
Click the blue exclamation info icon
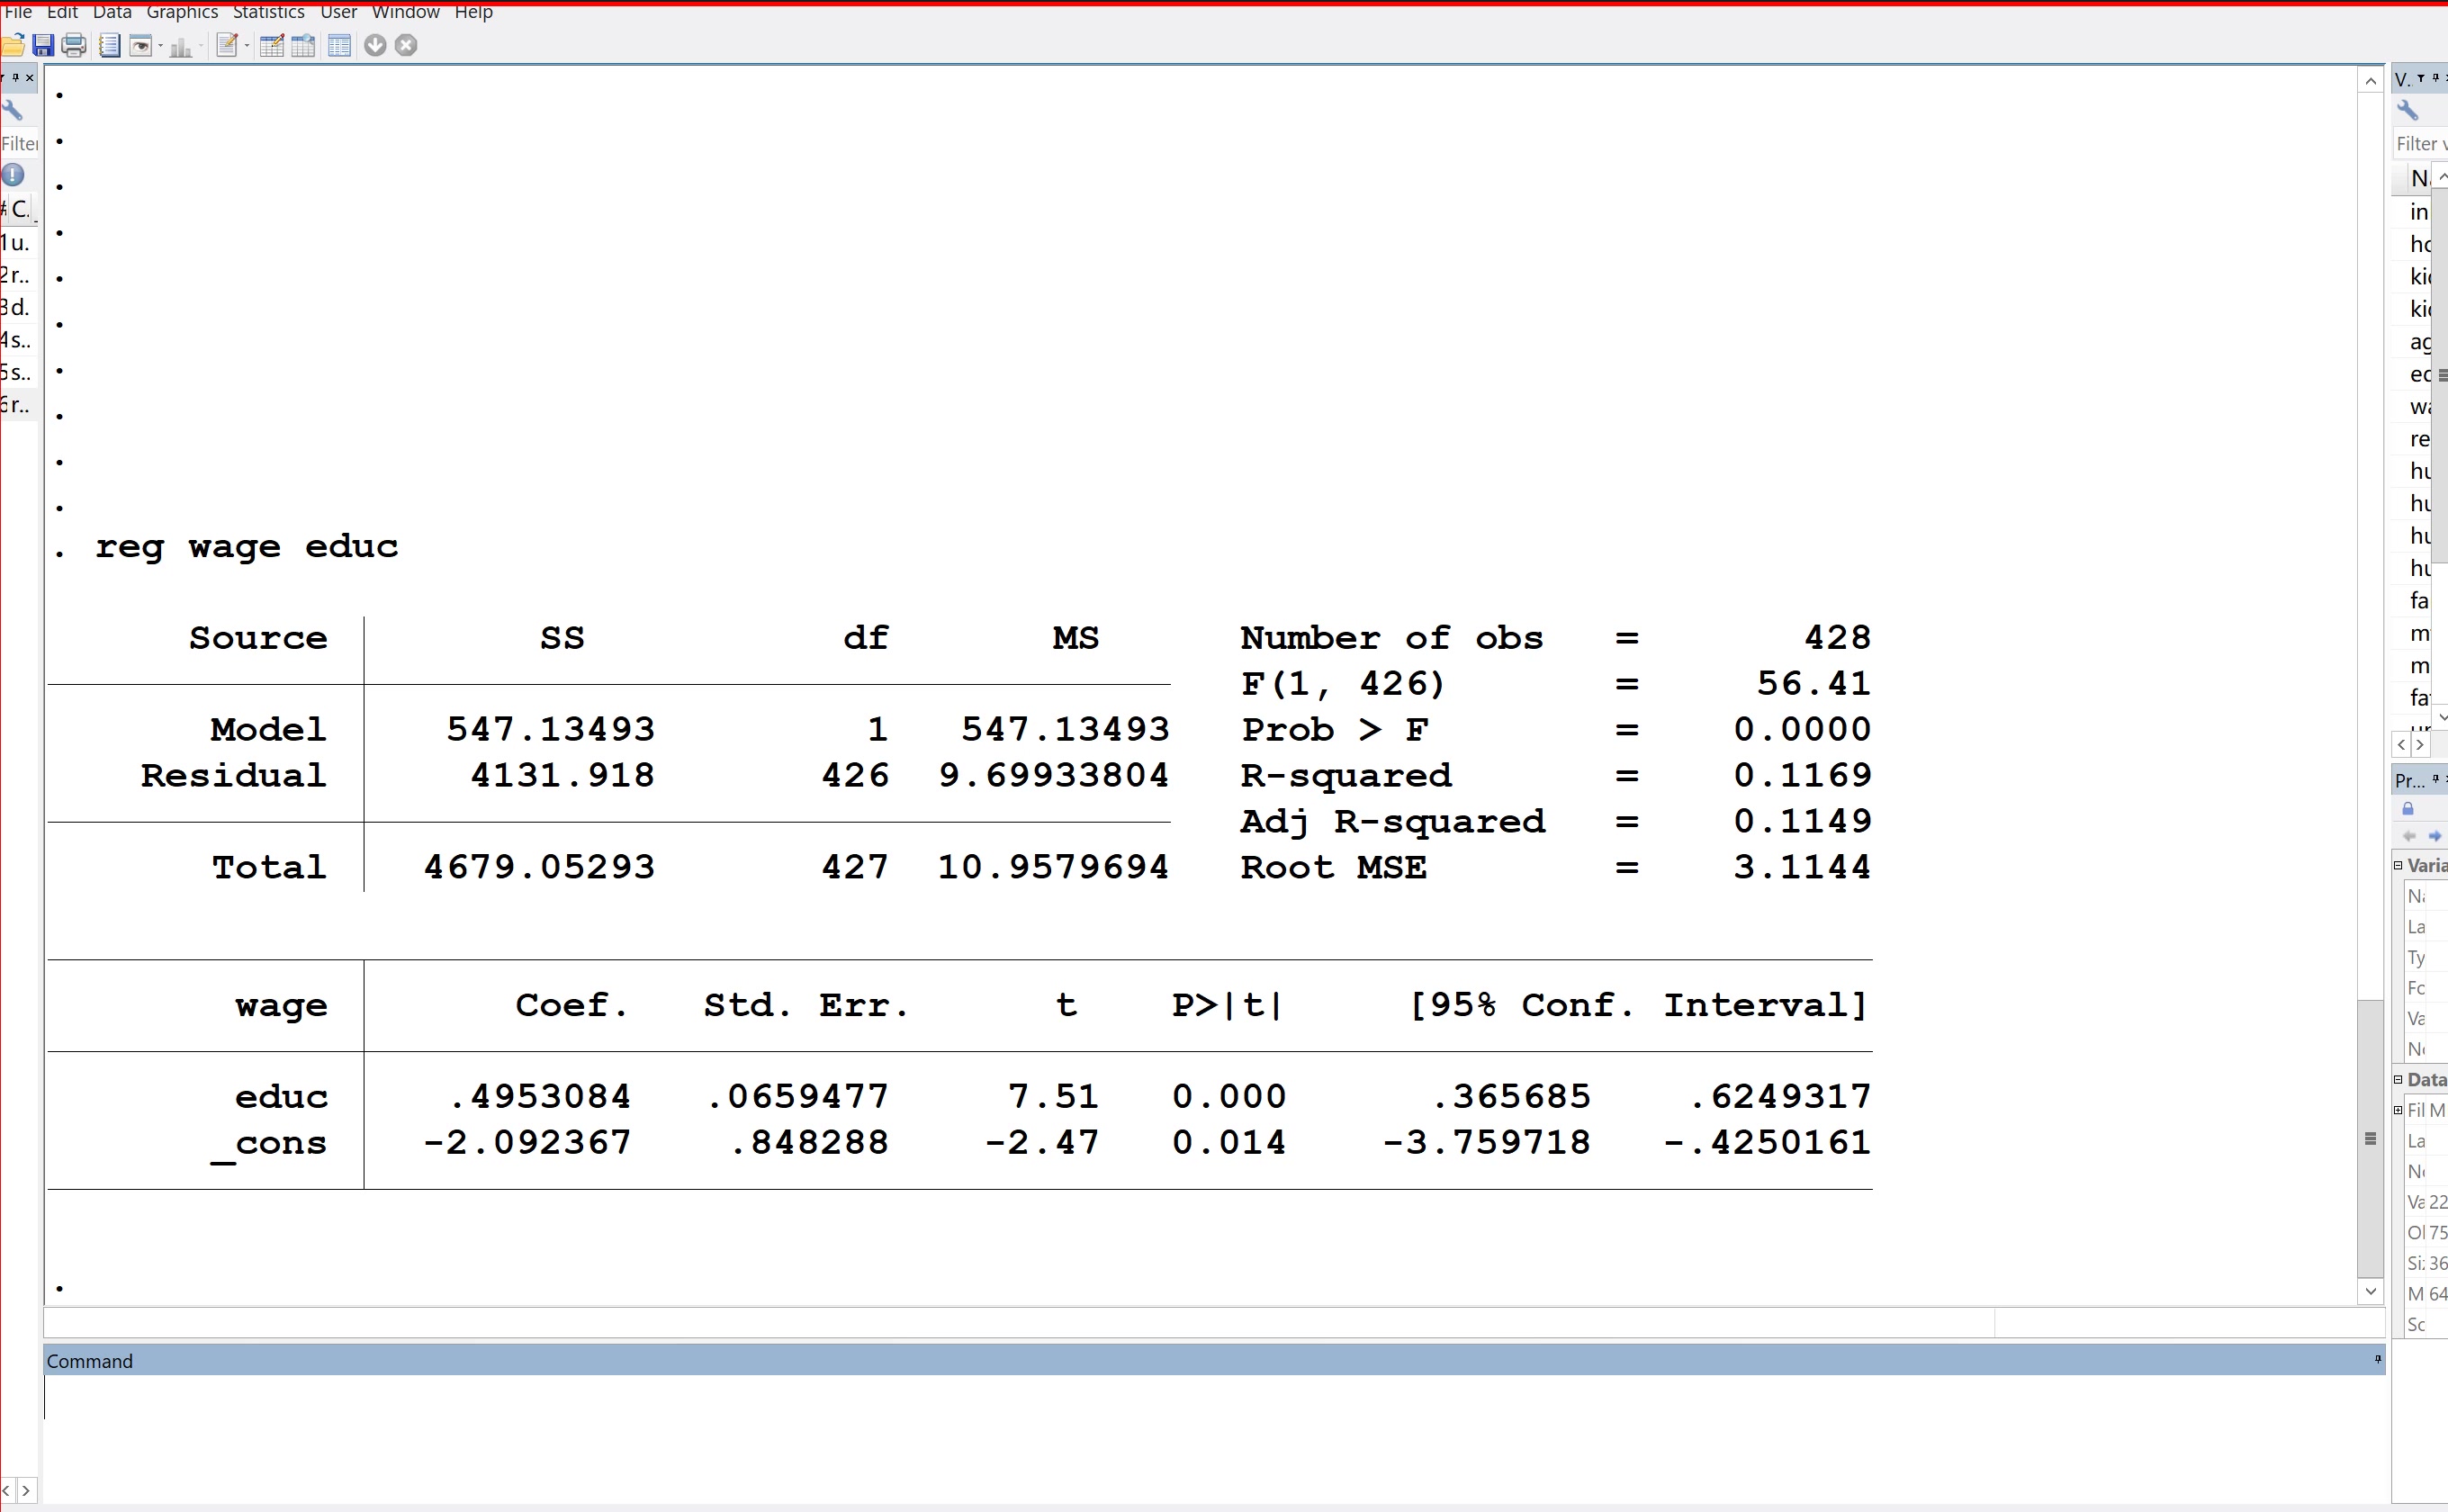point(13,175)
